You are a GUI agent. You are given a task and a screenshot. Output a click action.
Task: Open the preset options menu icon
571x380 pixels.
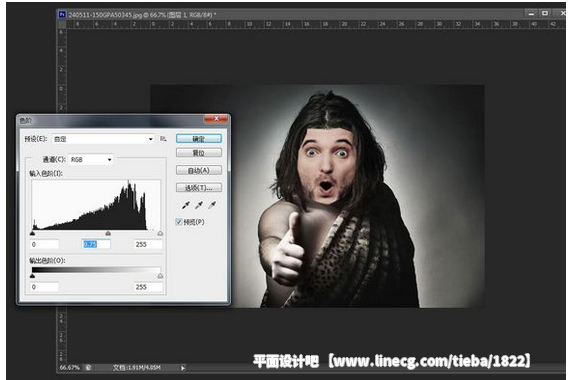coord(163,139)
